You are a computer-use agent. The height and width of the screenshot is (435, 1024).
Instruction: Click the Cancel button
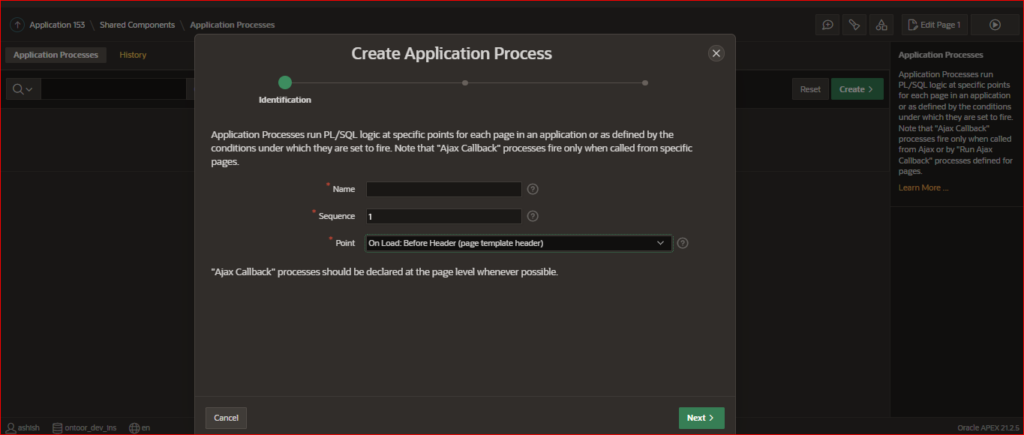click(x=226, y=417)
